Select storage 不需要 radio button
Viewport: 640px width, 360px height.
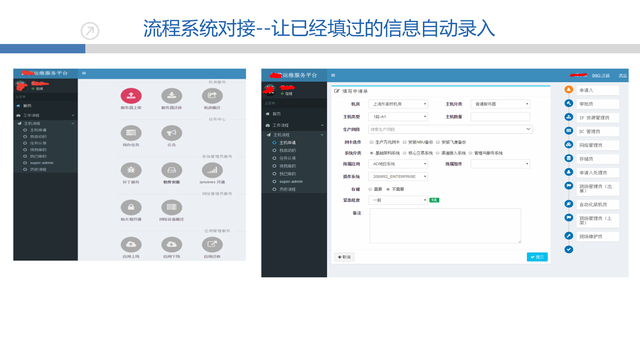click(388, 189)
